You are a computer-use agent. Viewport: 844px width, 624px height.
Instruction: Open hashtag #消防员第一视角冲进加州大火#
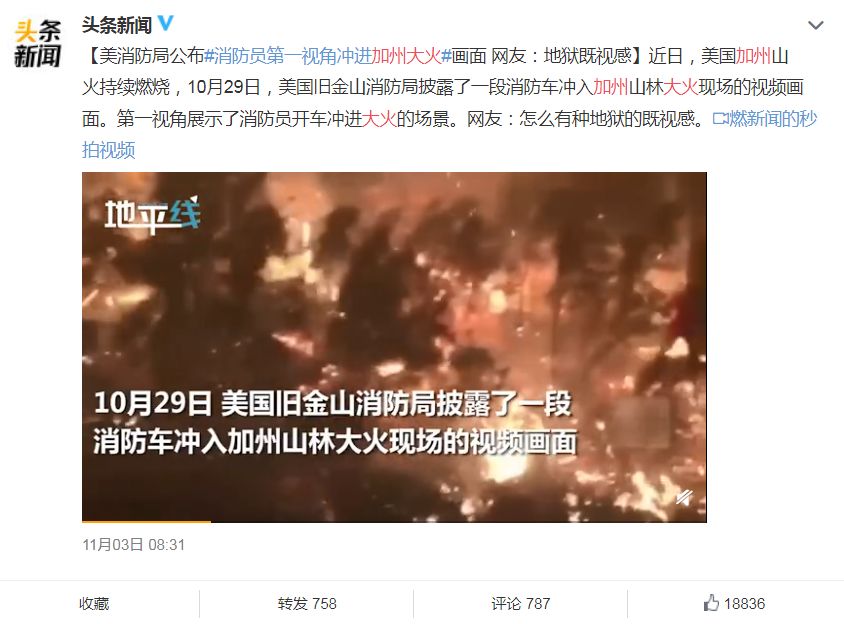point(328,55)
